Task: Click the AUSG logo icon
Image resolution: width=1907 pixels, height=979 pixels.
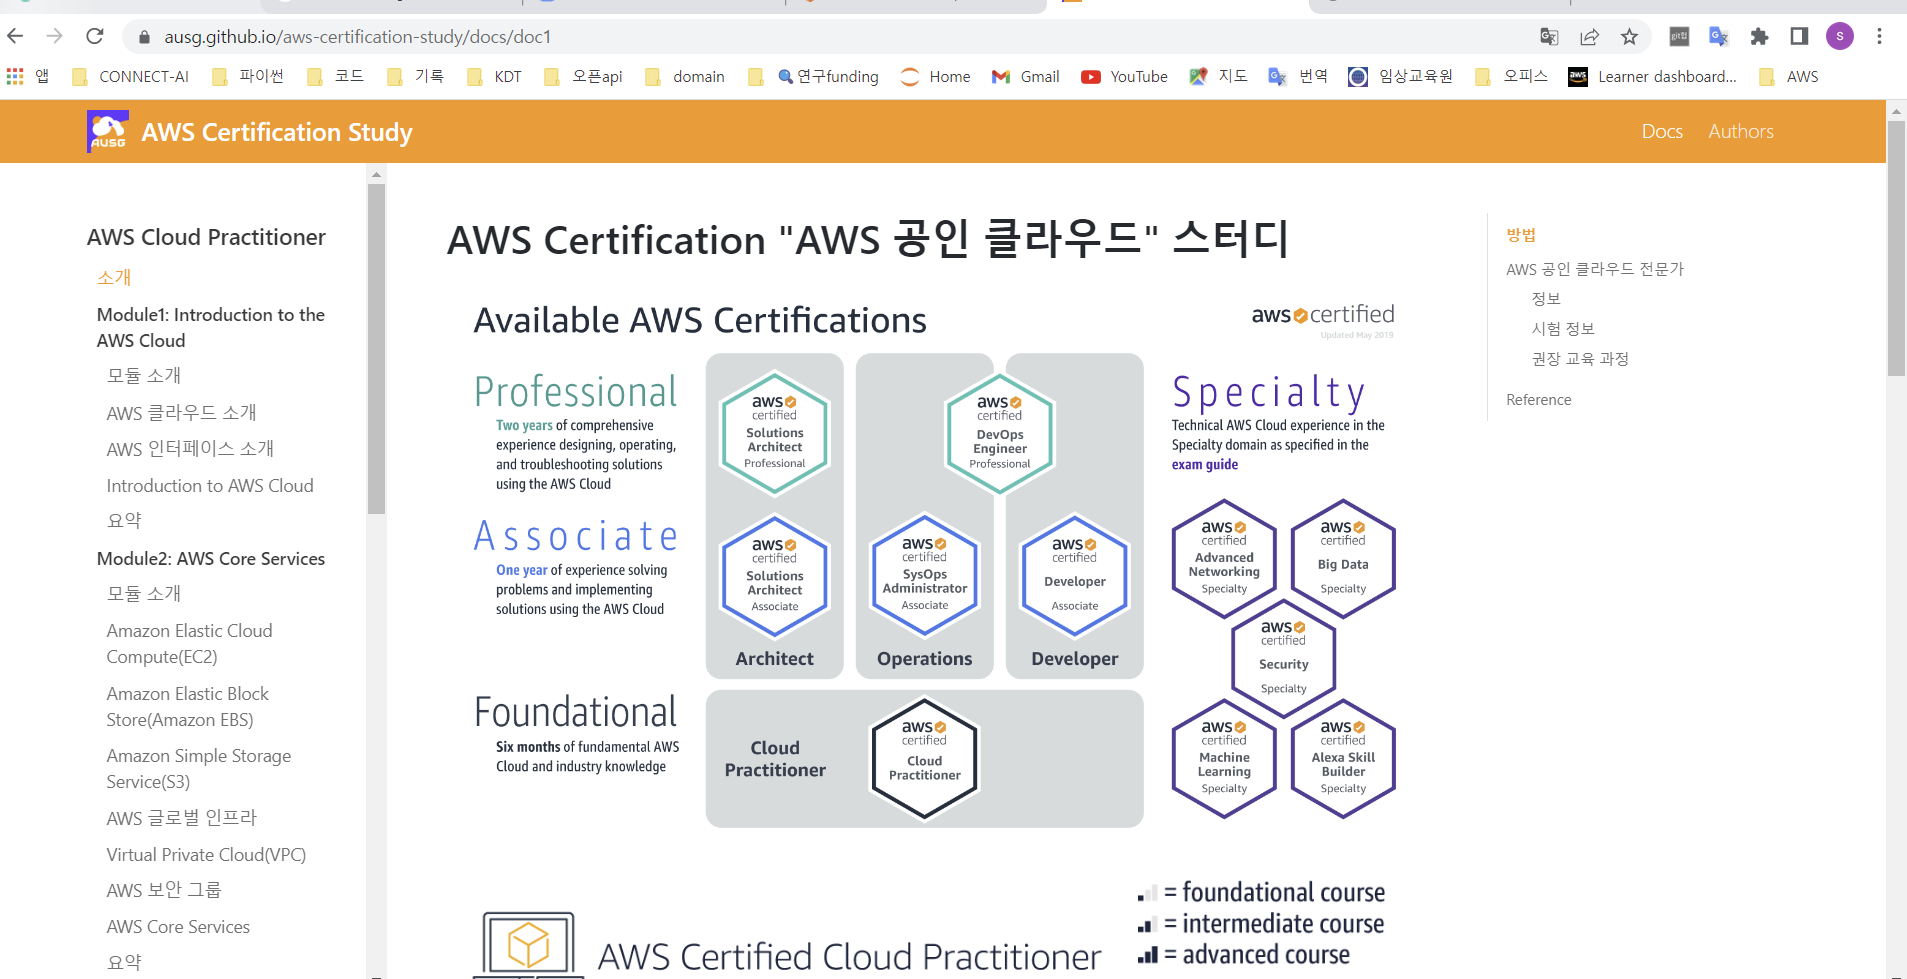Action: [108, 132]
